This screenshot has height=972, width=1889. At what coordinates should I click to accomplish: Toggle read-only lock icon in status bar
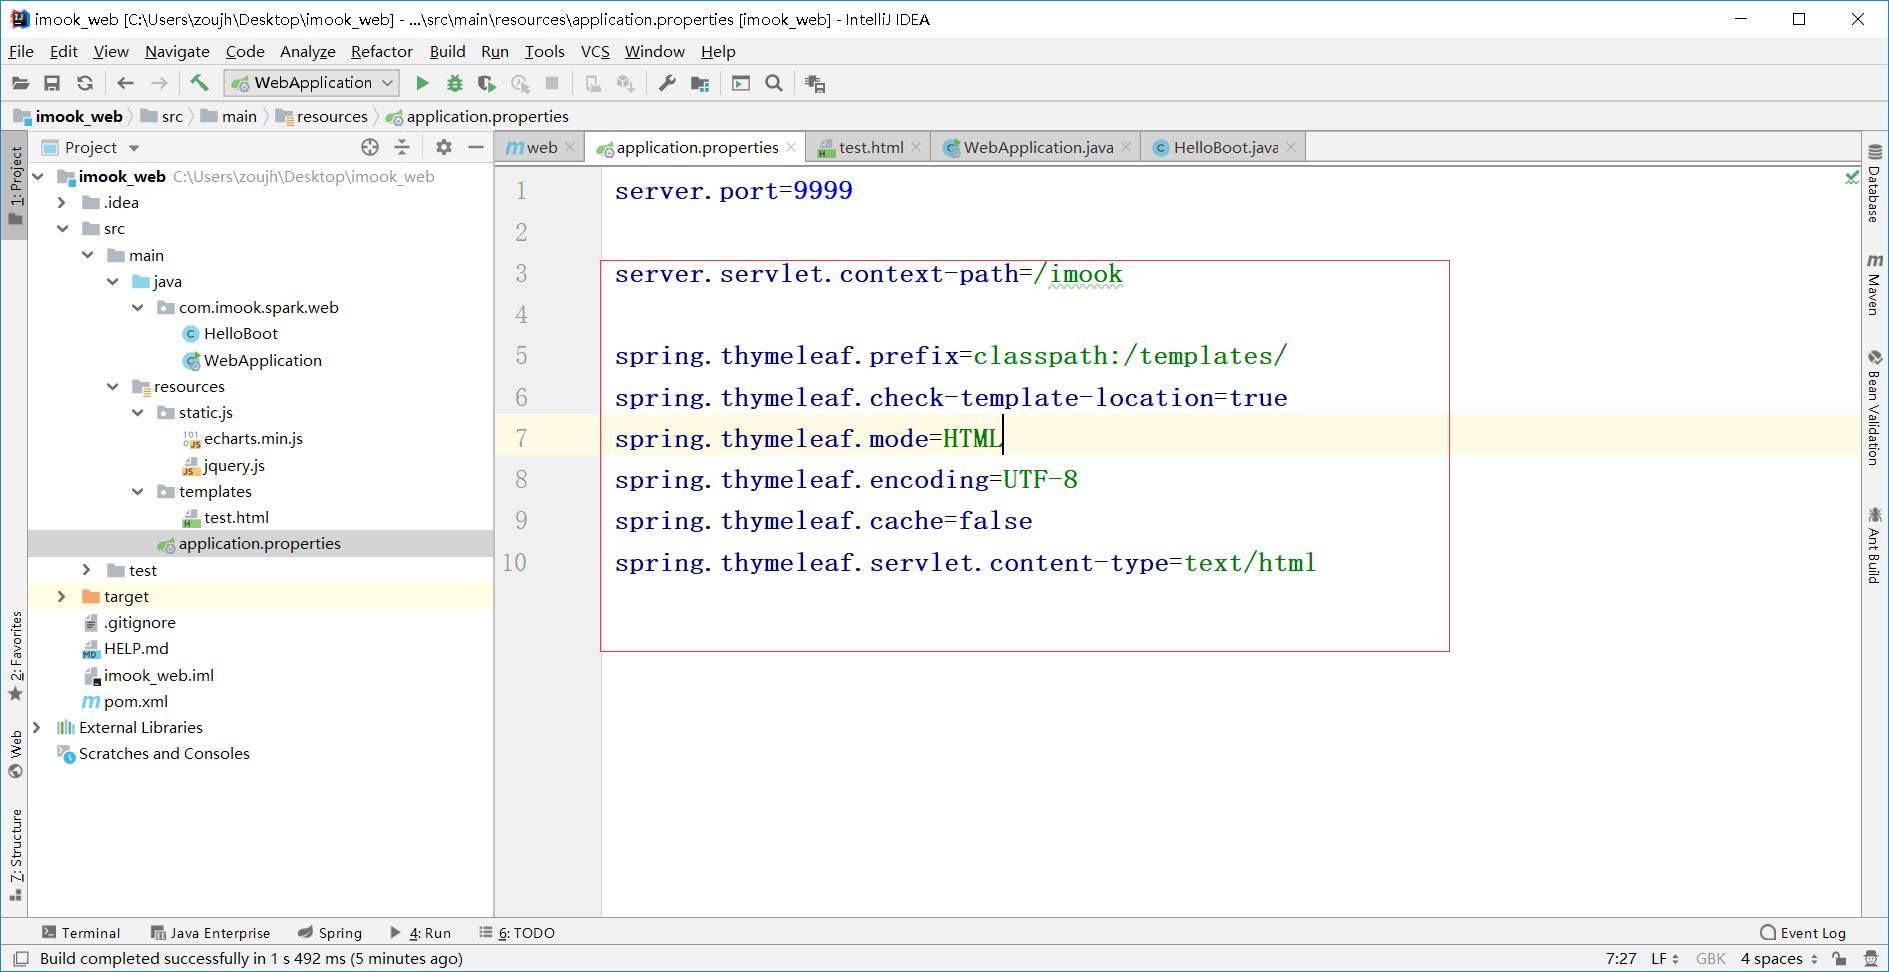(x=1839, y=958)
